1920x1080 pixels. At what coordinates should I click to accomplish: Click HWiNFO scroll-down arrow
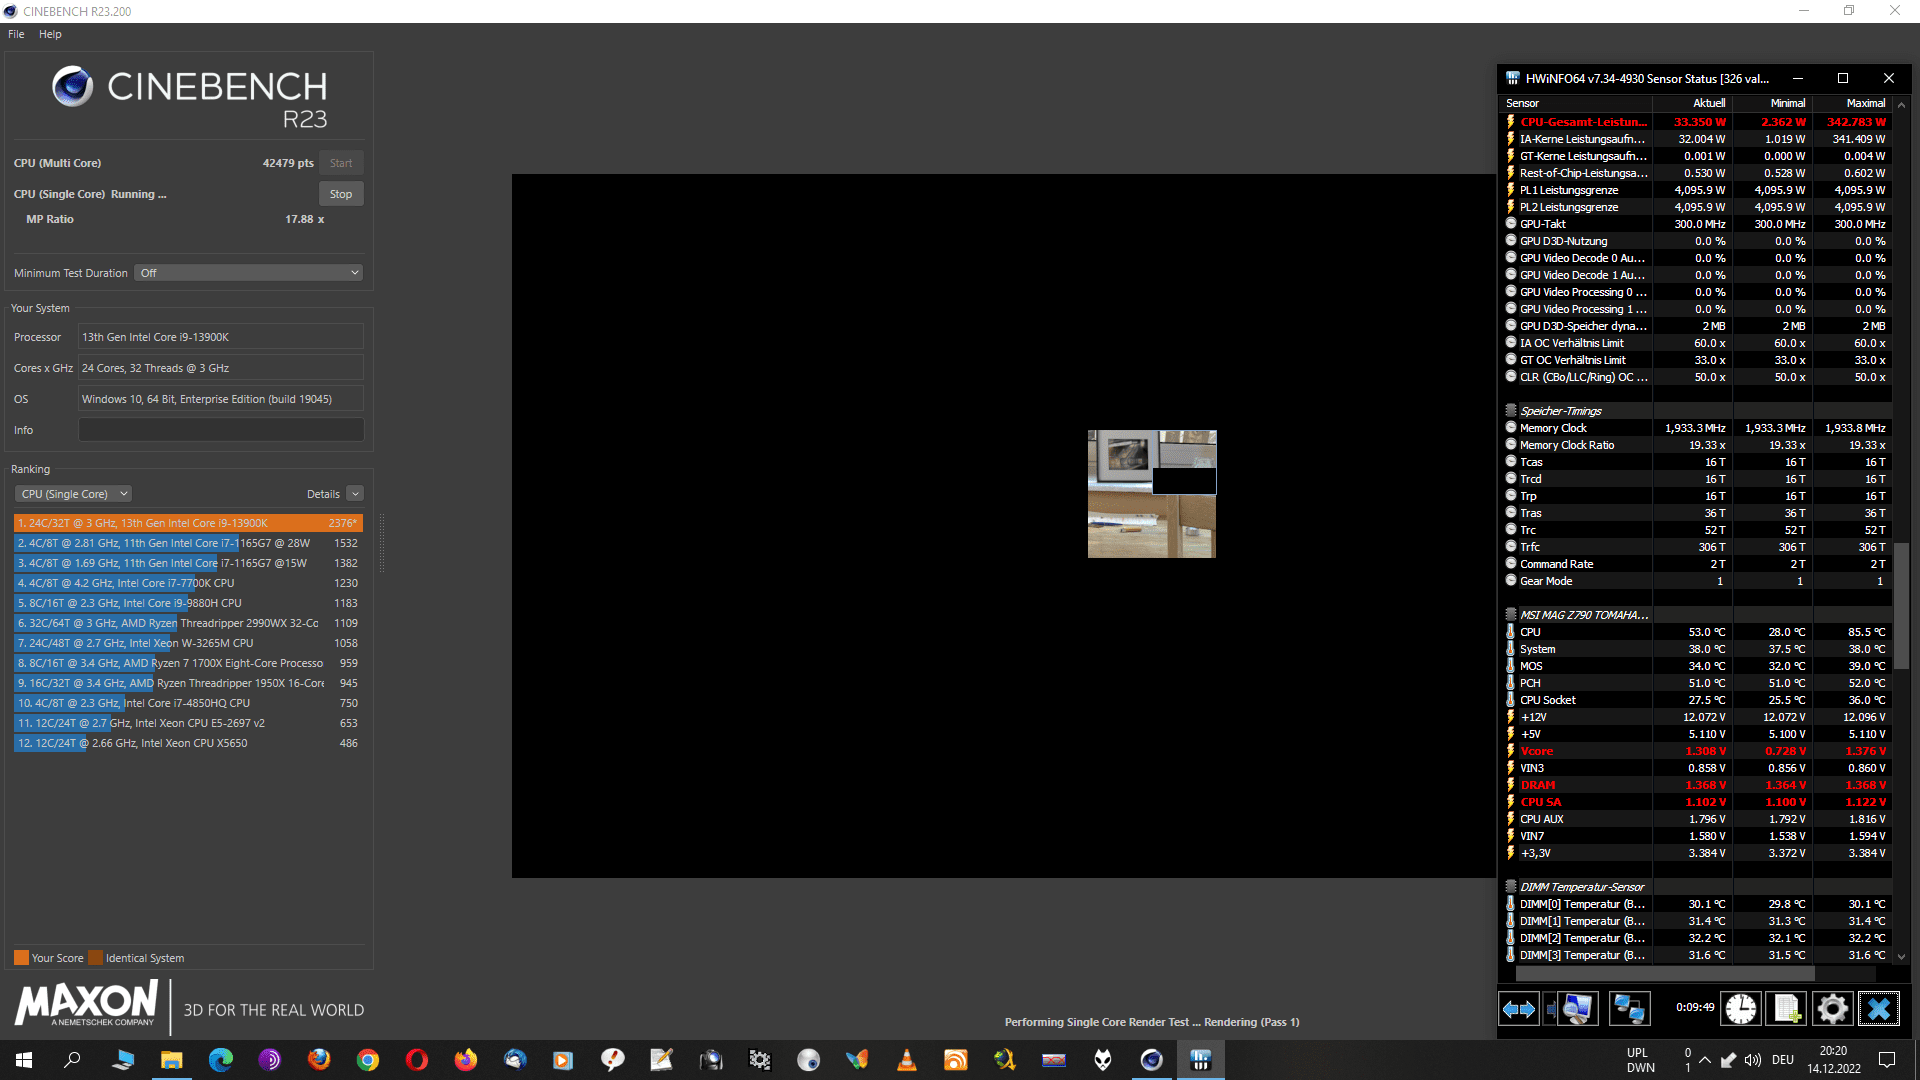(x=1902, y=957)
